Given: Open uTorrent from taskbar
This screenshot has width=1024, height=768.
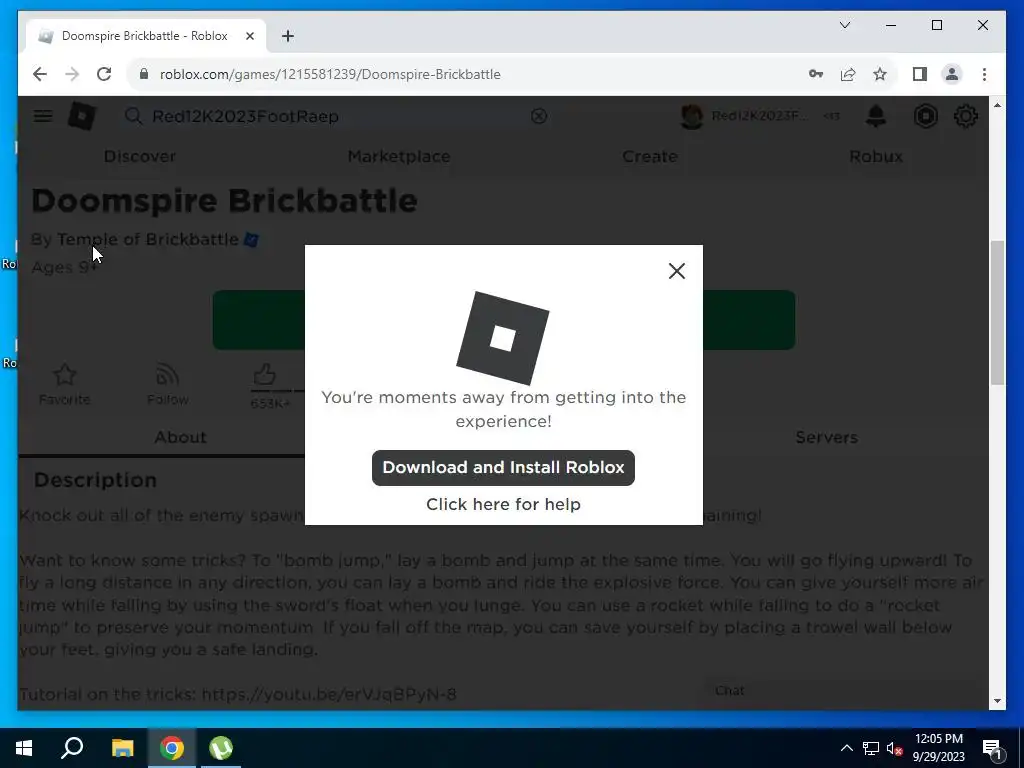Looking at the screenshot, I should point(221,748).
